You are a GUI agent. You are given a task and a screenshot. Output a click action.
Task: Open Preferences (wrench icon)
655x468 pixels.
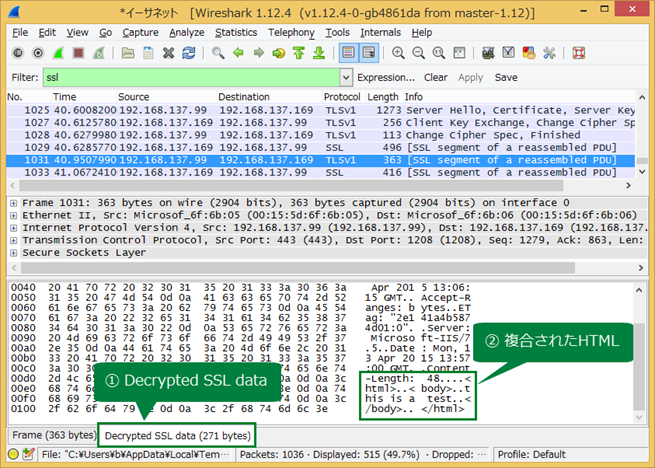549,53
